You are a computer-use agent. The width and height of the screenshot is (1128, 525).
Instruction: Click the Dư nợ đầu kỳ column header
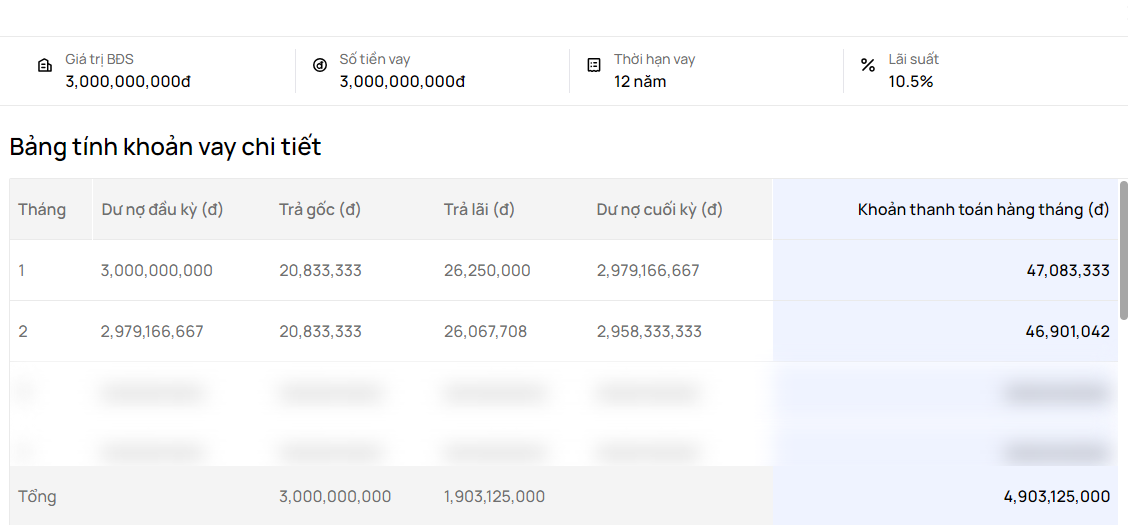coord(162,210)
